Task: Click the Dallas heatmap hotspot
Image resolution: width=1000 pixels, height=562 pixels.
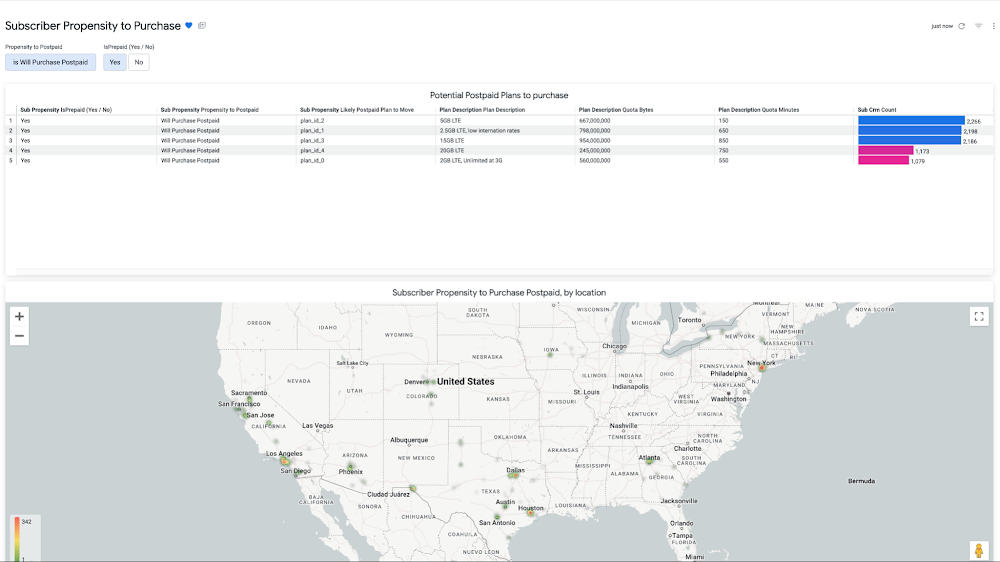Action: click(514, 475)
